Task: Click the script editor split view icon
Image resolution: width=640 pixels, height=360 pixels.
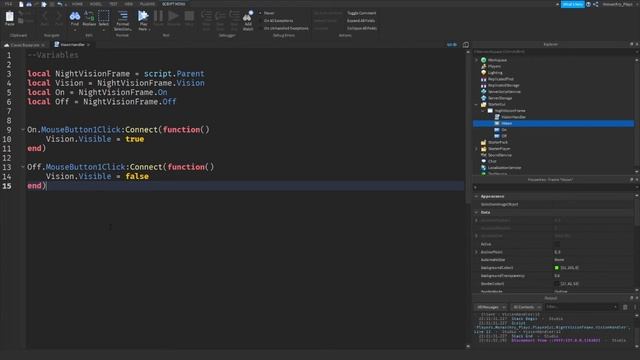Action: 466,45
